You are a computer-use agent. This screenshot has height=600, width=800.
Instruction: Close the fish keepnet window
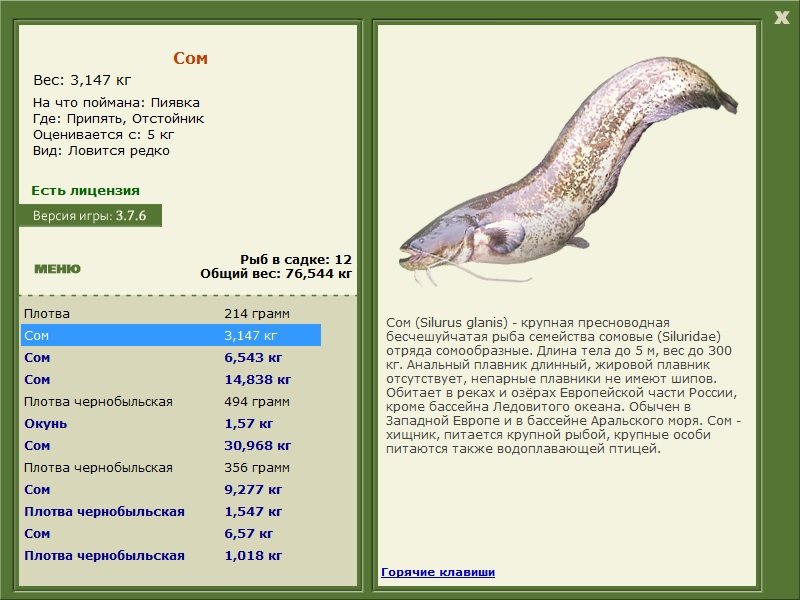pyautogui.click(x=781, y=17)
